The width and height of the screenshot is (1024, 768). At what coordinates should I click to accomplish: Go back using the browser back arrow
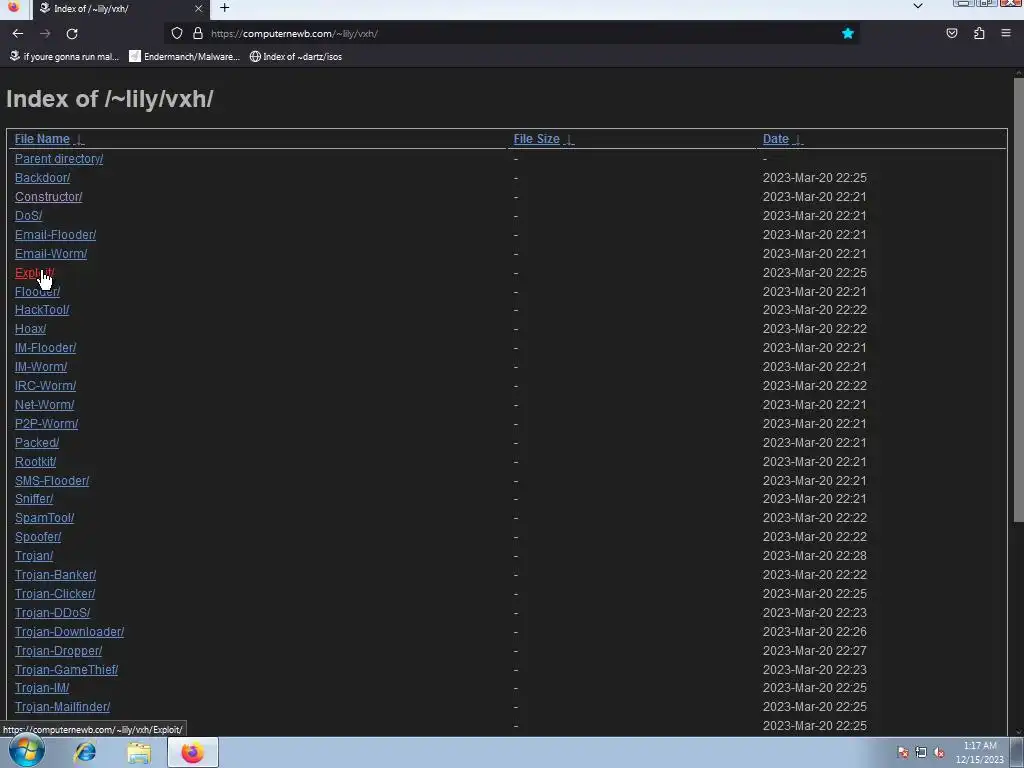[x=18, y=33]
